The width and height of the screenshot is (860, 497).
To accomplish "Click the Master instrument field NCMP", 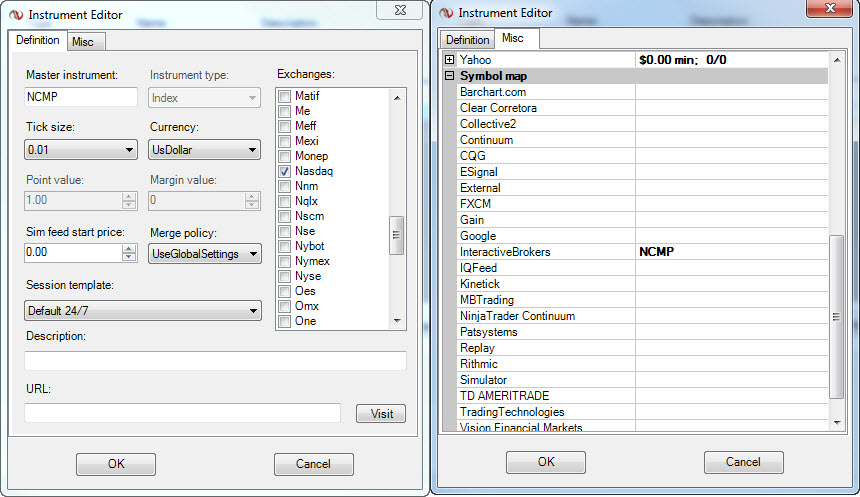I will (x=81, y=97).
